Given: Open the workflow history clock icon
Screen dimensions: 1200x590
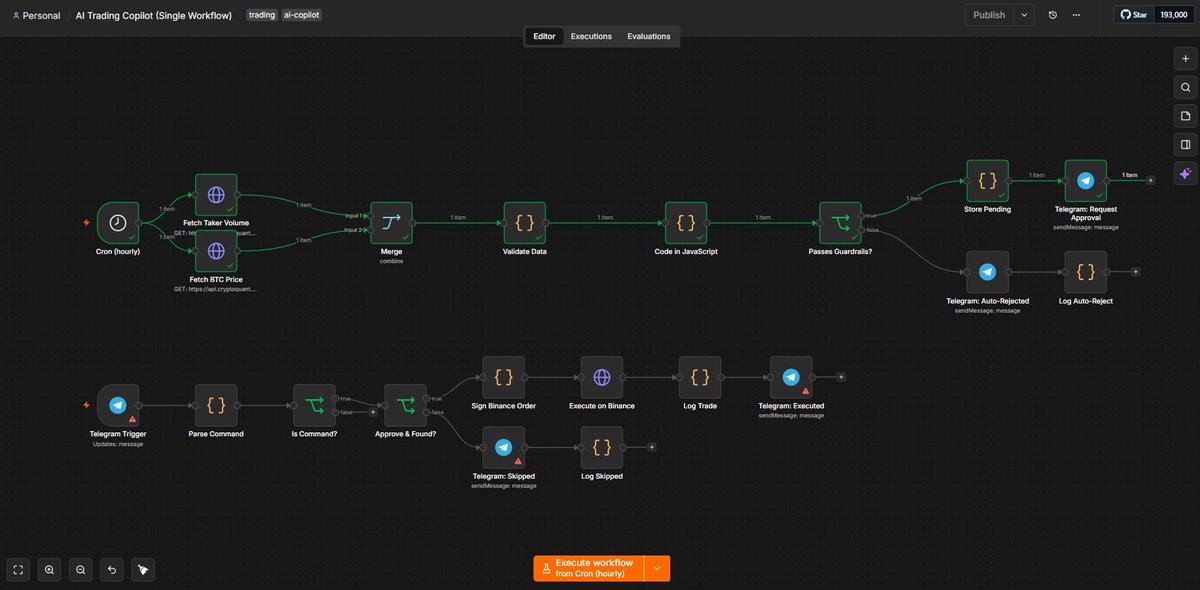Looking at the screenshot, I should click(x=1053, y=15).
